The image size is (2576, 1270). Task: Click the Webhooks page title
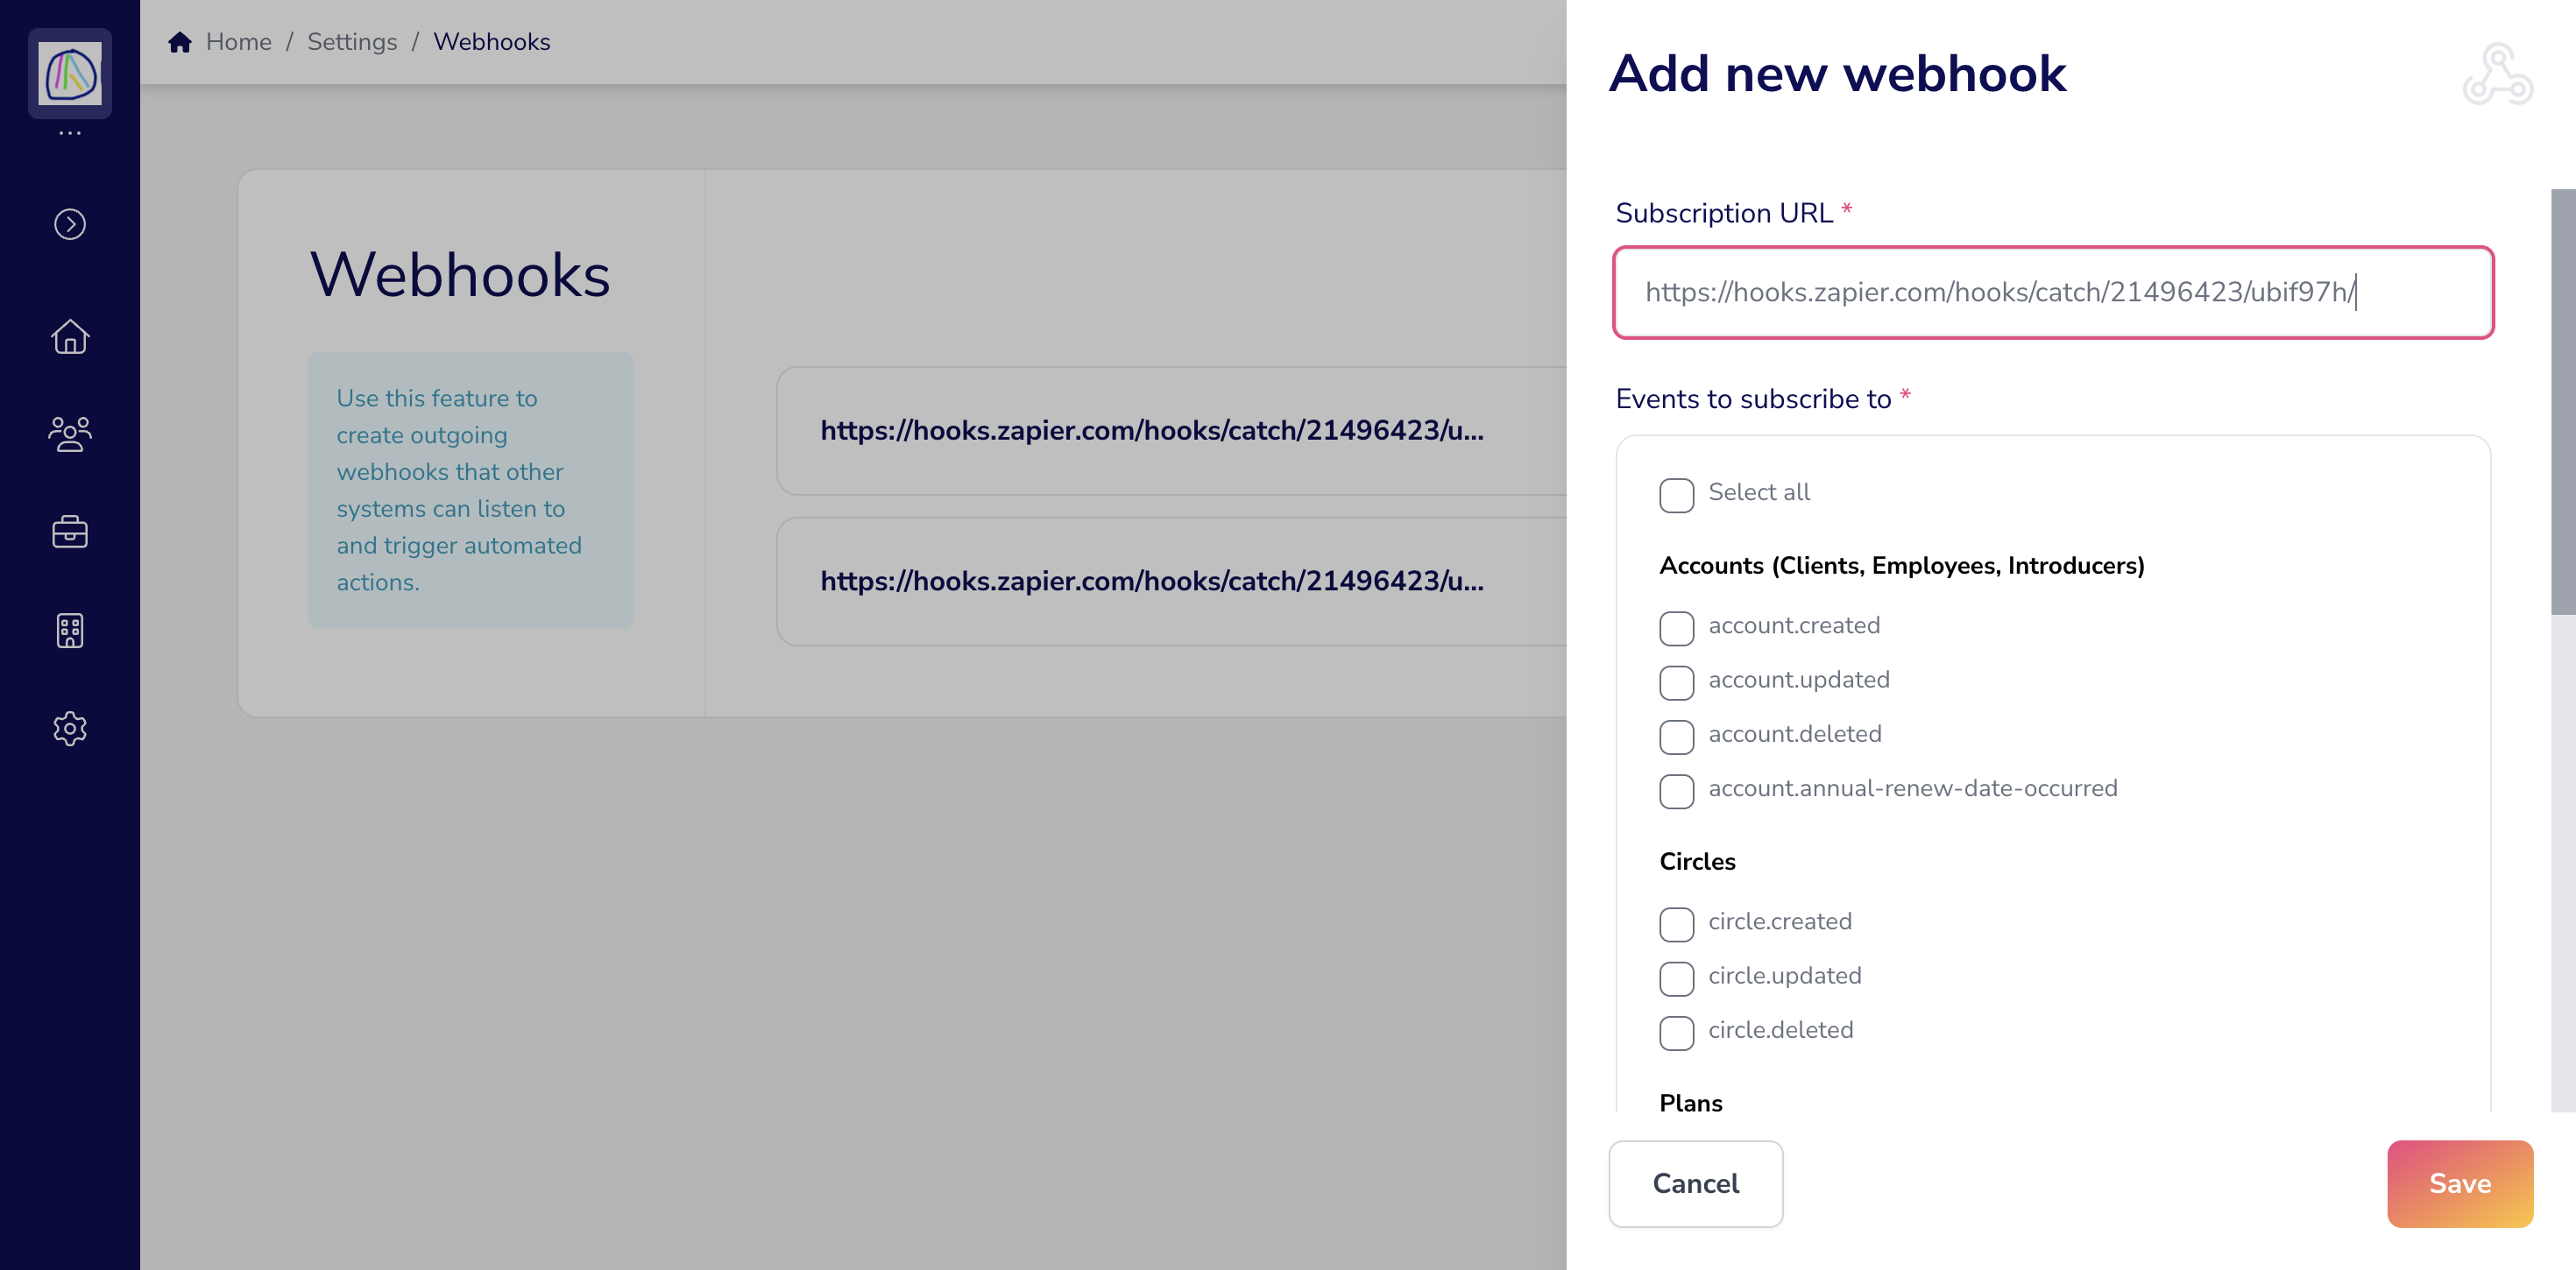tap(460, 274)
